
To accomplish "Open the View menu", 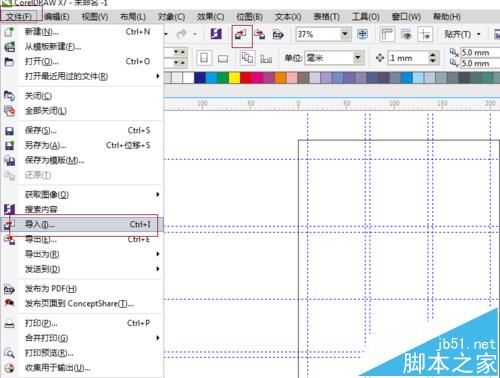I will pos(95,16).
